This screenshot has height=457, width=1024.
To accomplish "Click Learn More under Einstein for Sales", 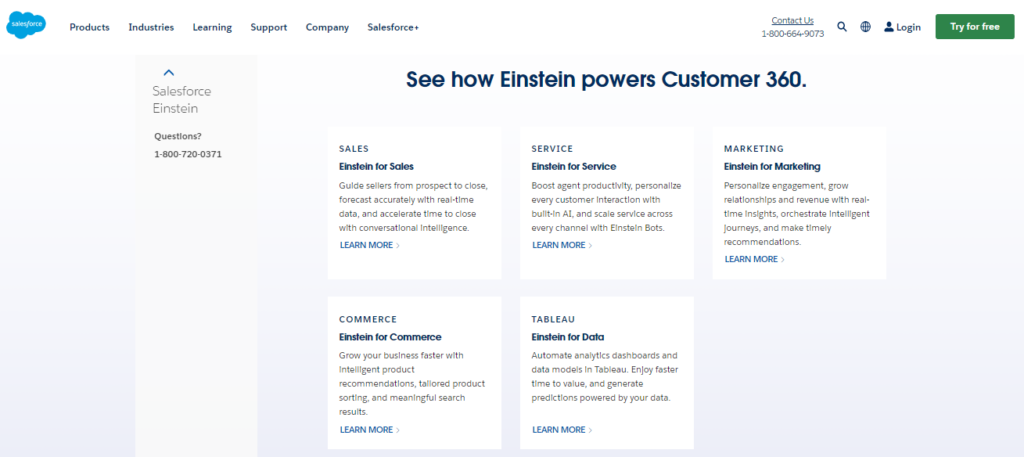I will coord(369,245).
